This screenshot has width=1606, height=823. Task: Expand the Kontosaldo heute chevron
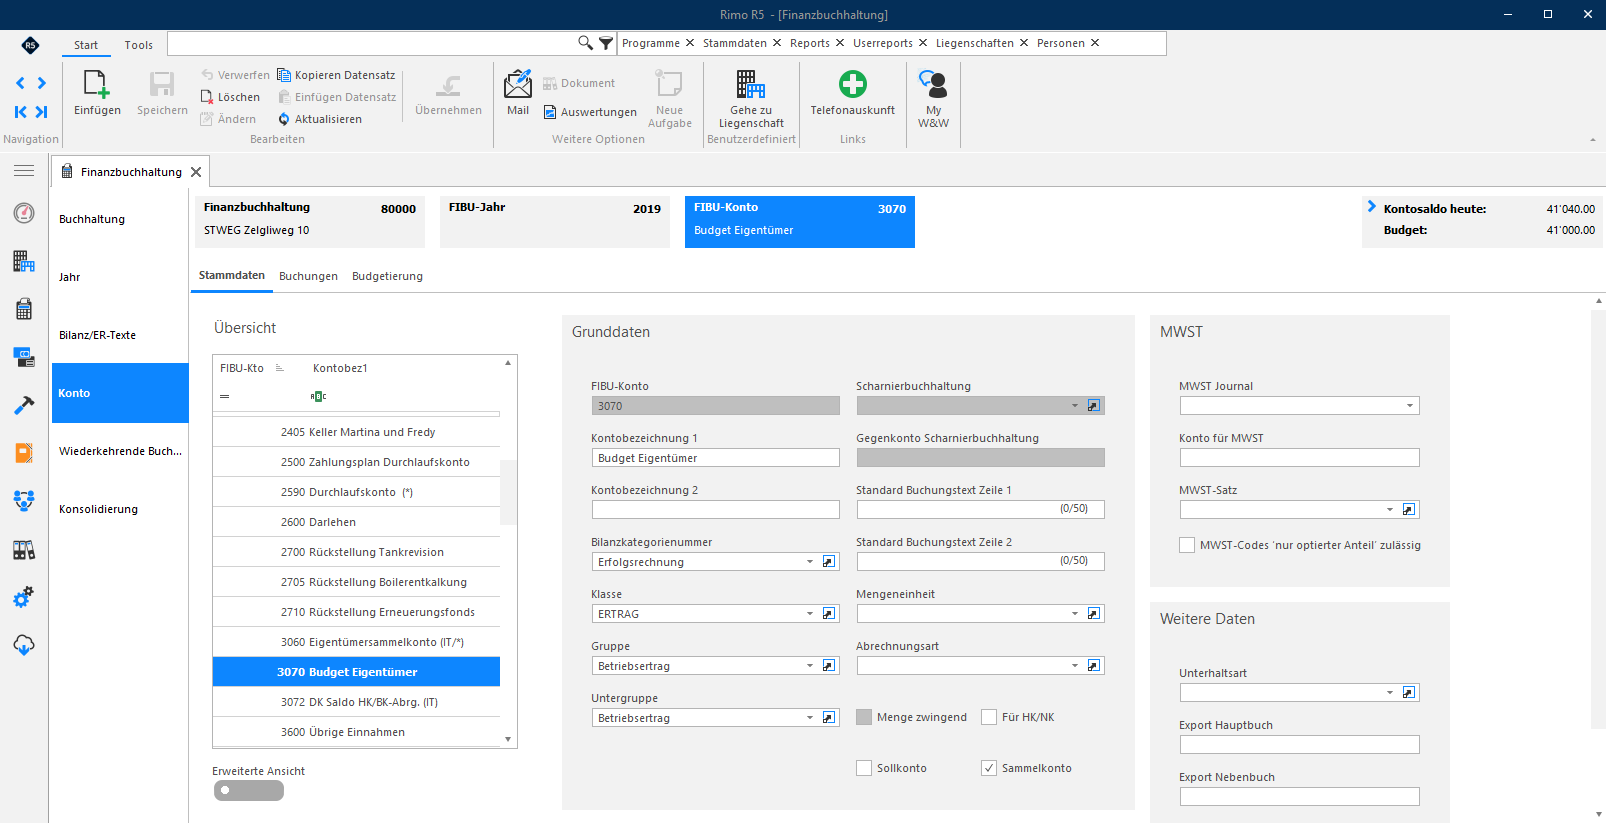[1372, 206]
